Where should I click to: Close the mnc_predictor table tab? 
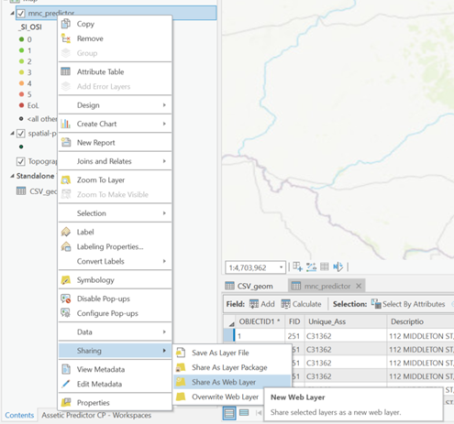[359, 286]
